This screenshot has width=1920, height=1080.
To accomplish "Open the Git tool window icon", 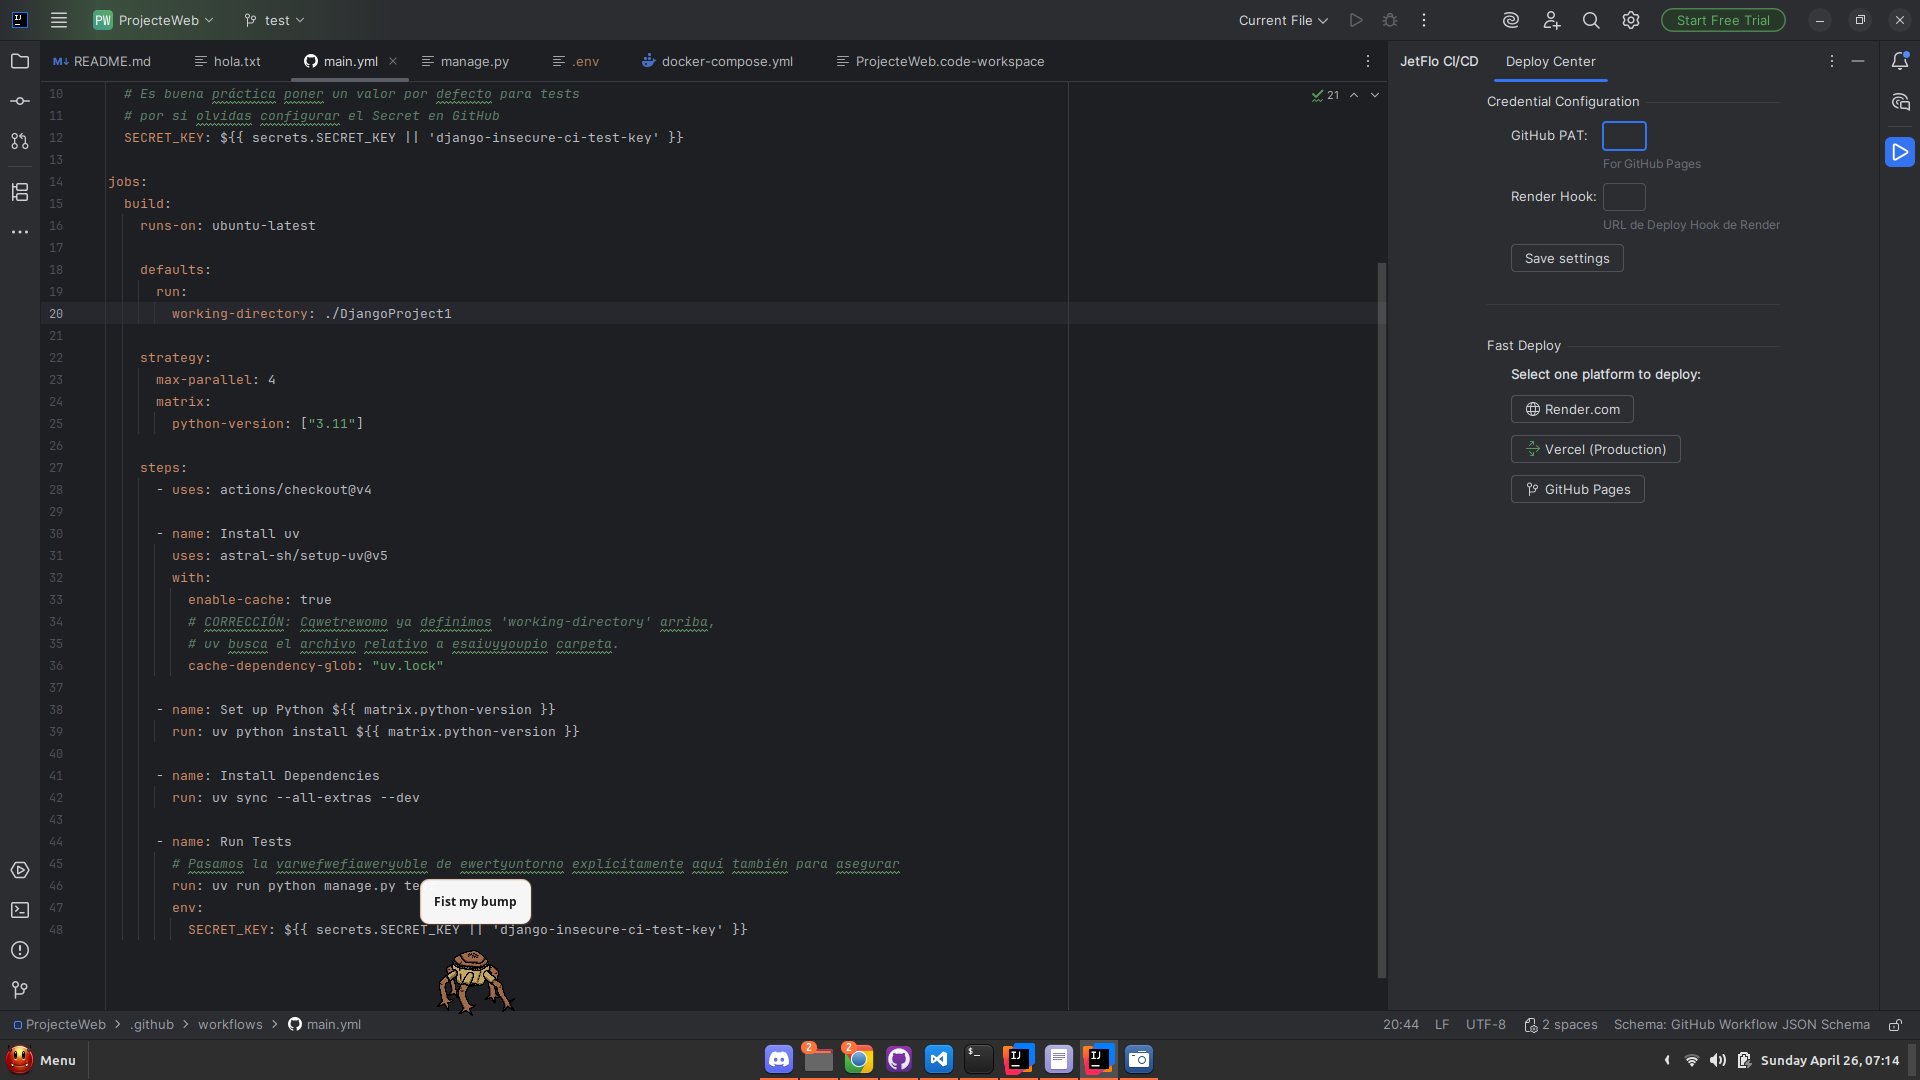I will 20,990.
